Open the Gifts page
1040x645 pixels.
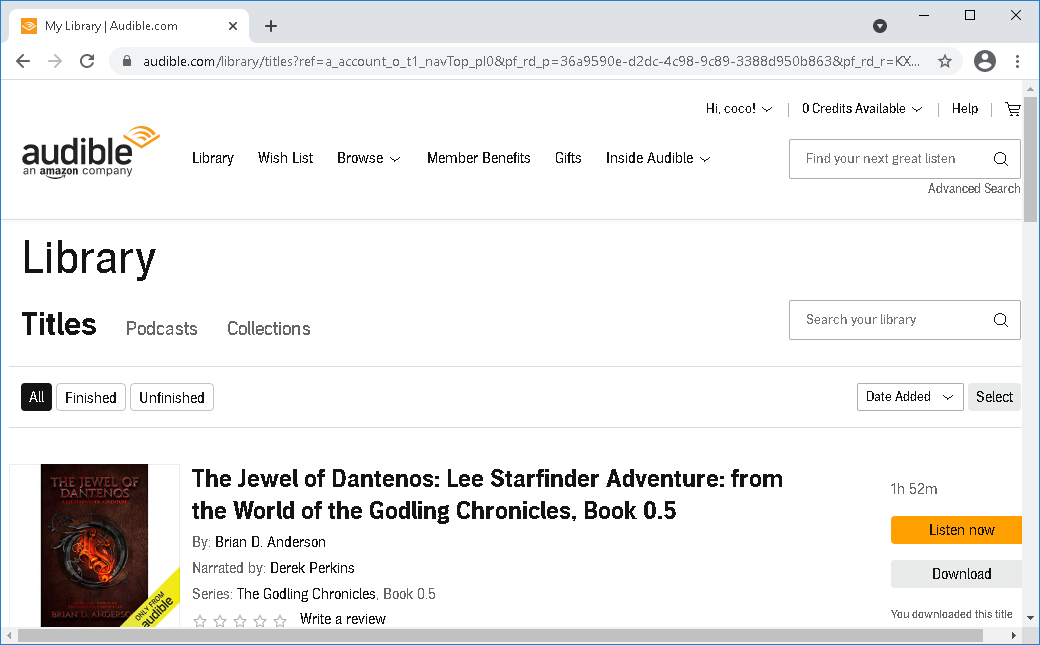[568, 158]
